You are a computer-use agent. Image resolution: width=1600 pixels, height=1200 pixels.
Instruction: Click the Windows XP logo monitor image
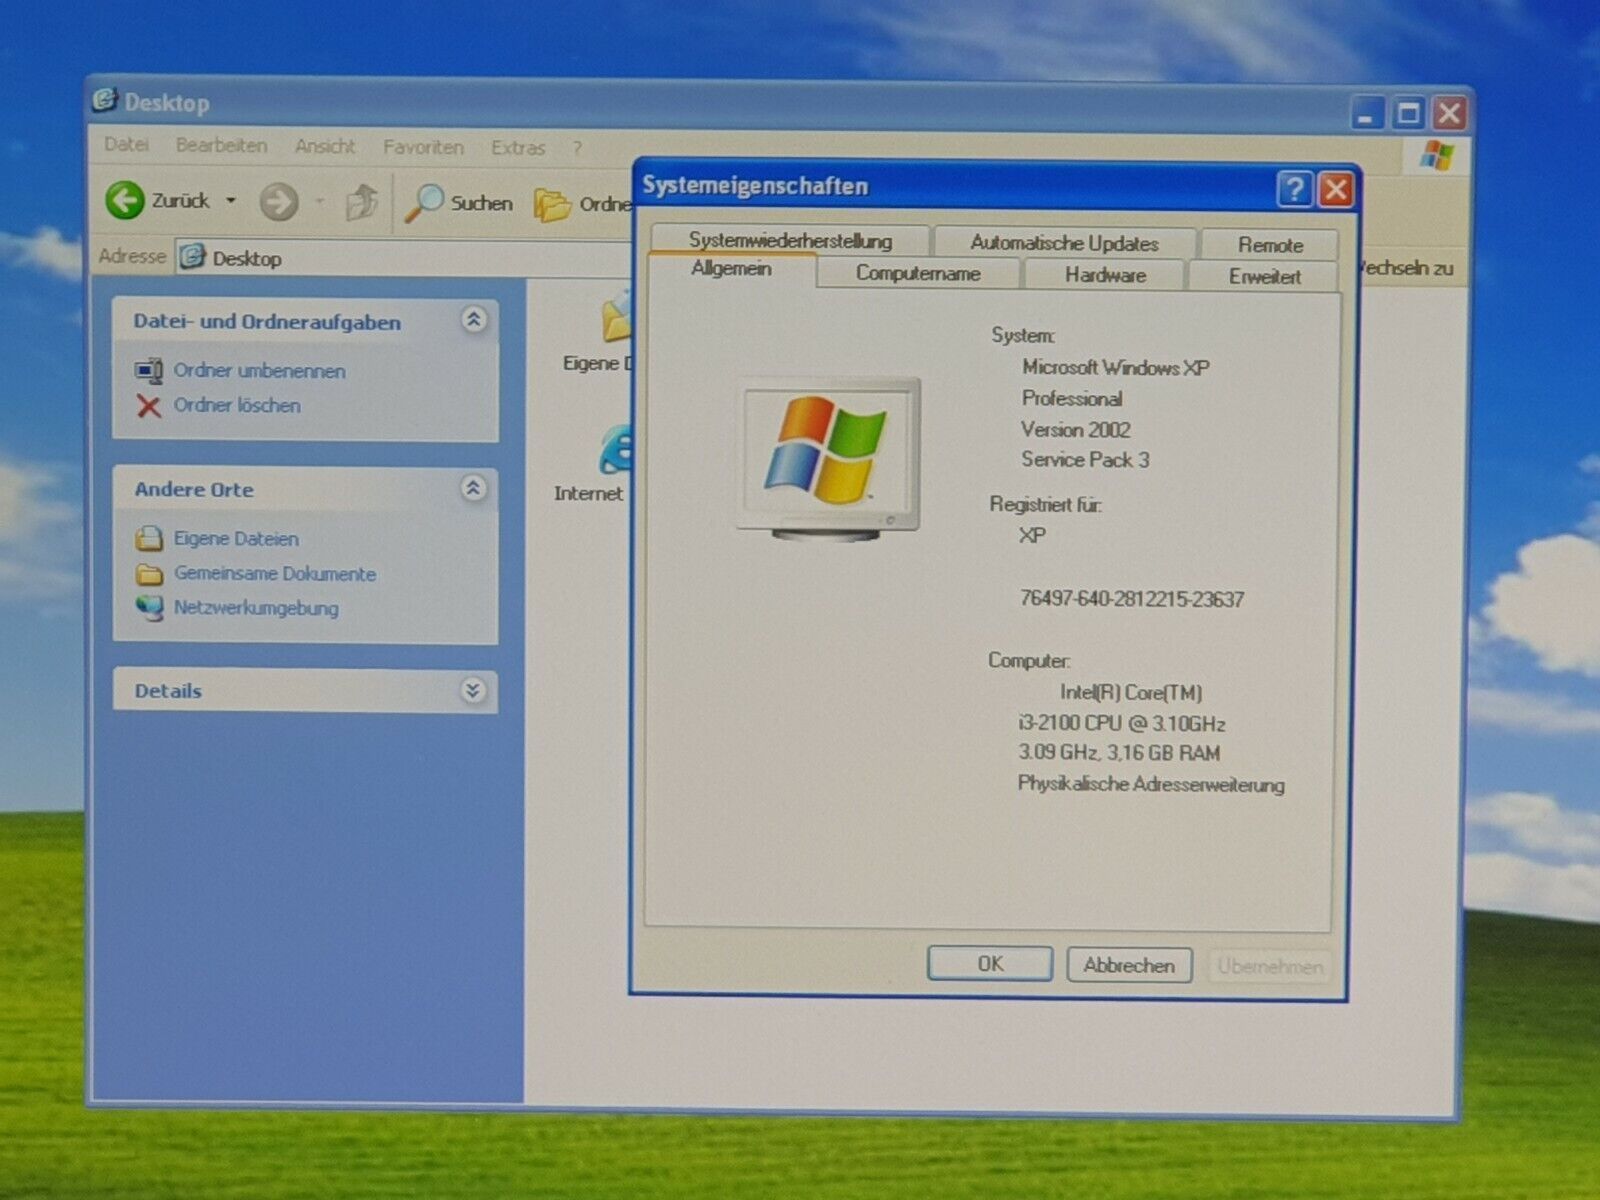point(829,460)
